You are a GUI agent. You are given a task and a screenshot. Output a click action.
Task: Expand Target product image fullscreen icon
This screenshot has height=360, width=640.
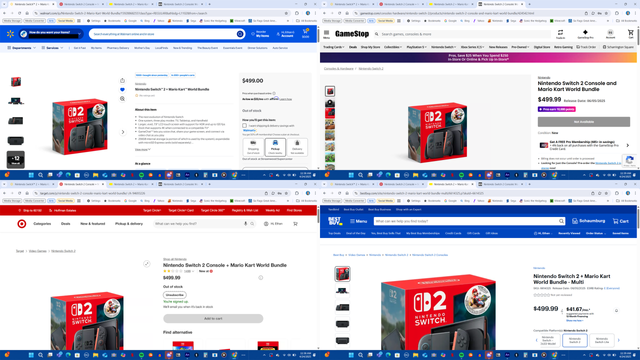pos(147,264)
